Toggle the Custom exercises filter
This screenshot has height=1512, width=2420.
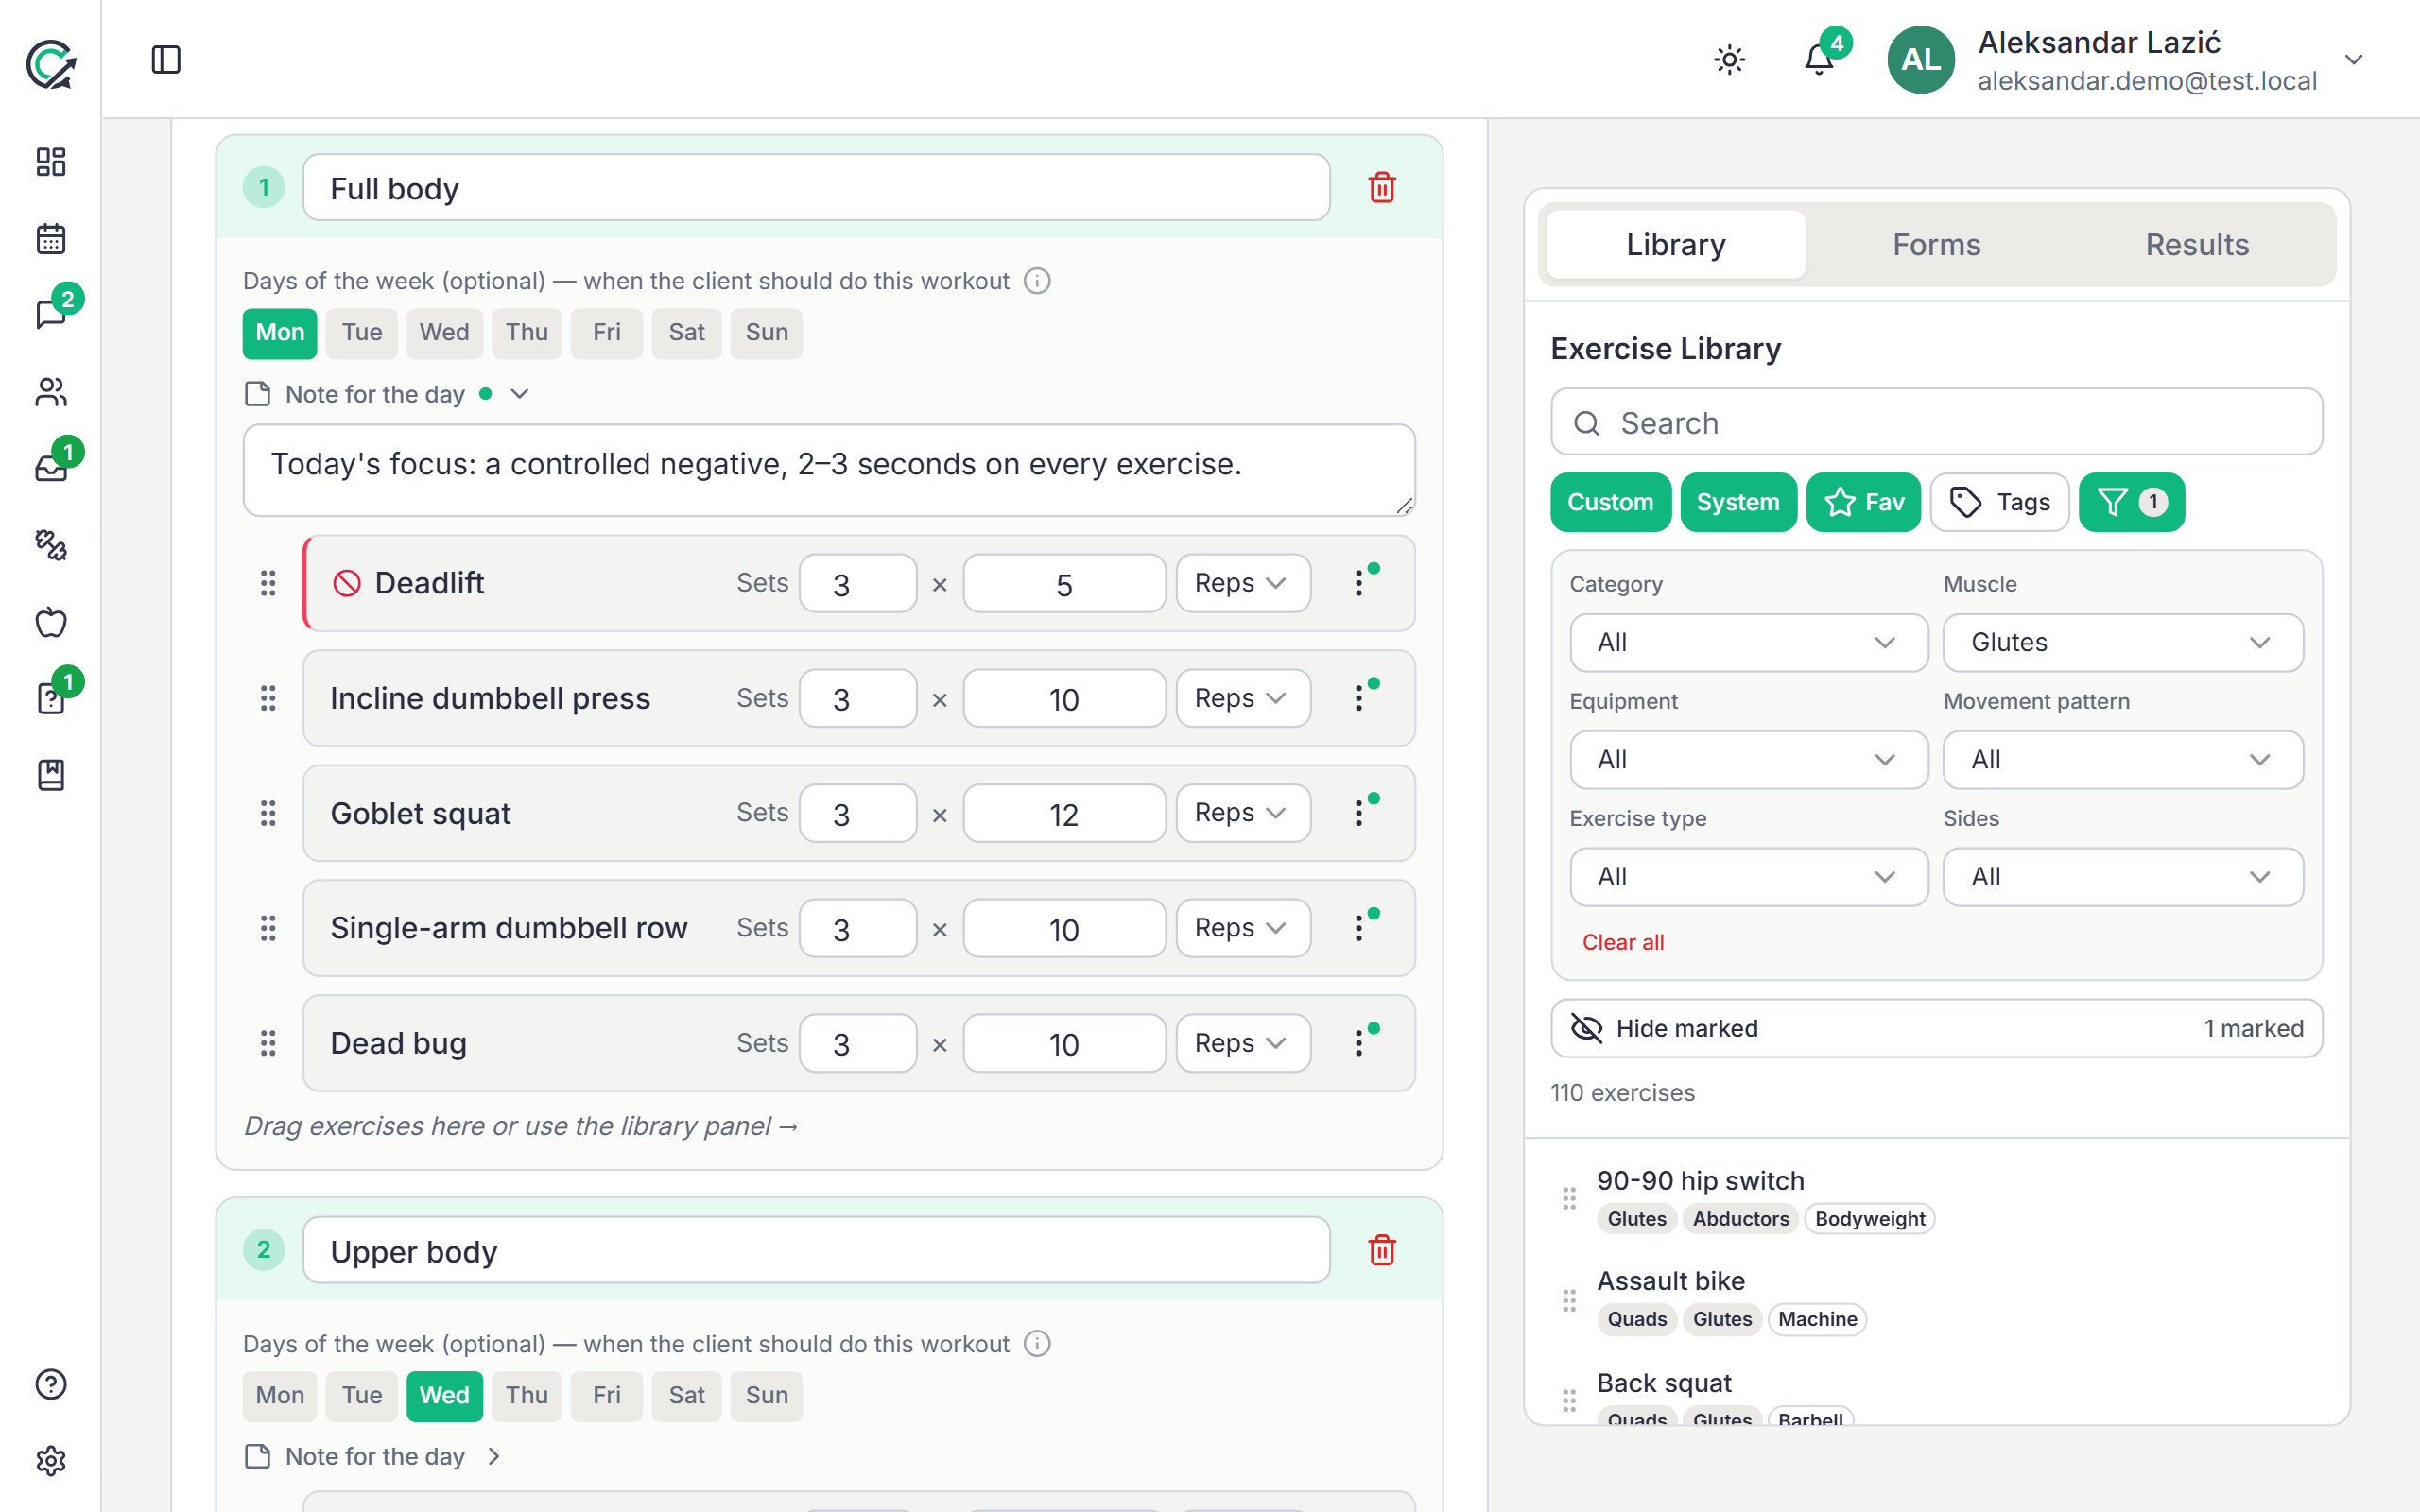1610,502
